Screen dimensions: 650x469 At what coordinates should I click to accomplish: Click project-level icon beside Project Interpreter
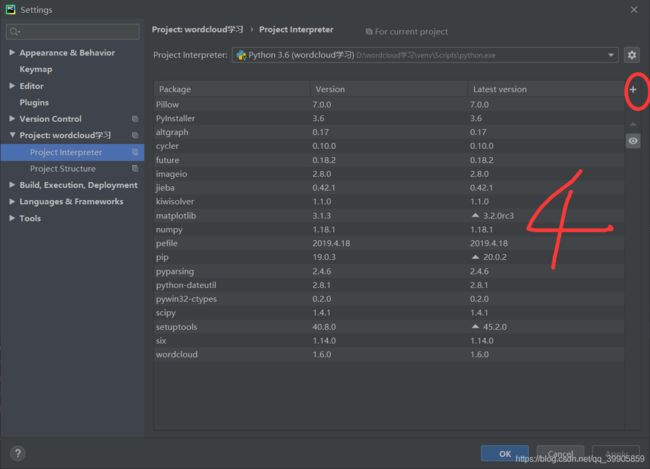pos(135,152)
